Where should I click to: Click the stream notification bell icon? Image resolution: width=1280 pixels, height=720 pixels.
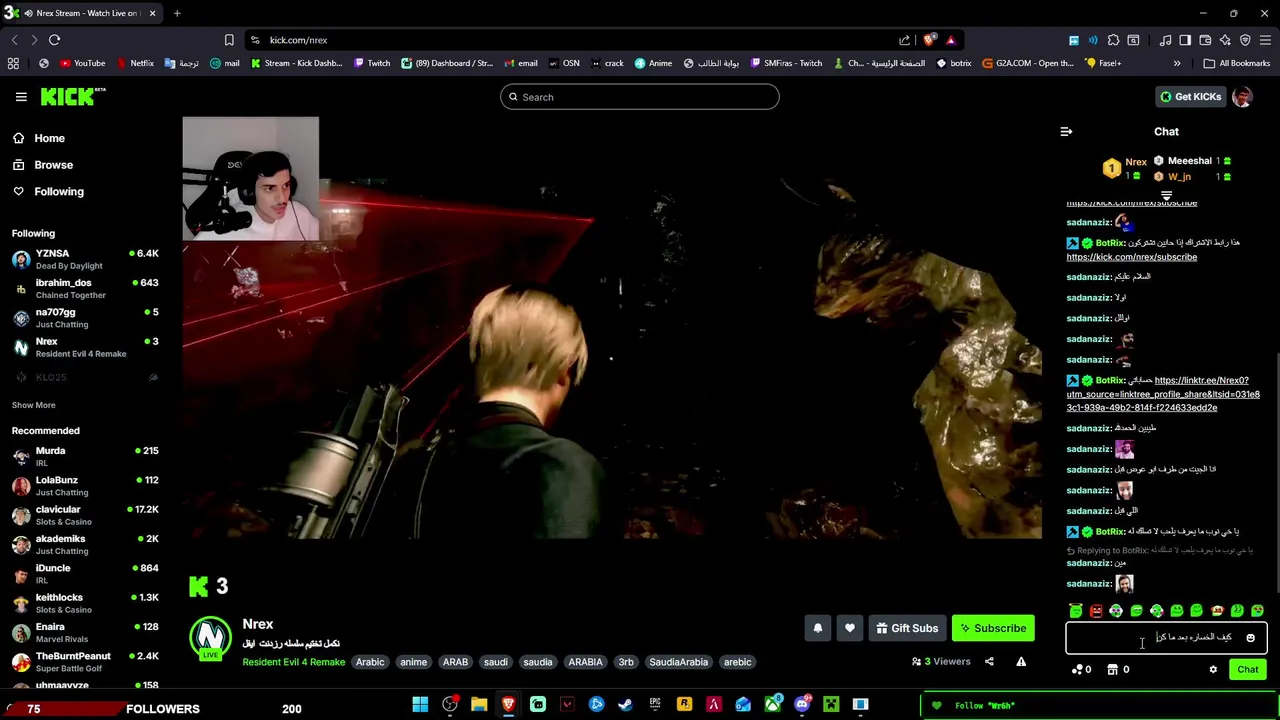[818, 628]
